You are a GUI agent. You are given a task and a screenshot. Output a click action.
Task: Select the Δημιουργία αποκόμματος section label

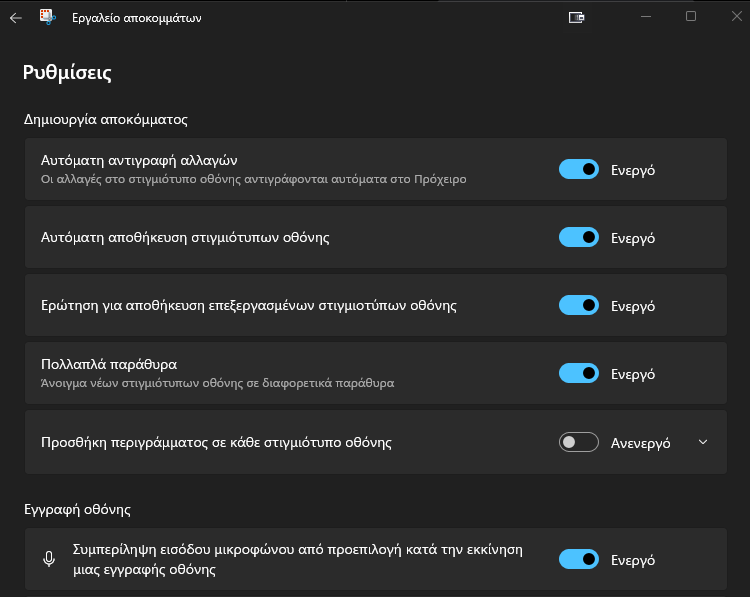tap(106, 119)
